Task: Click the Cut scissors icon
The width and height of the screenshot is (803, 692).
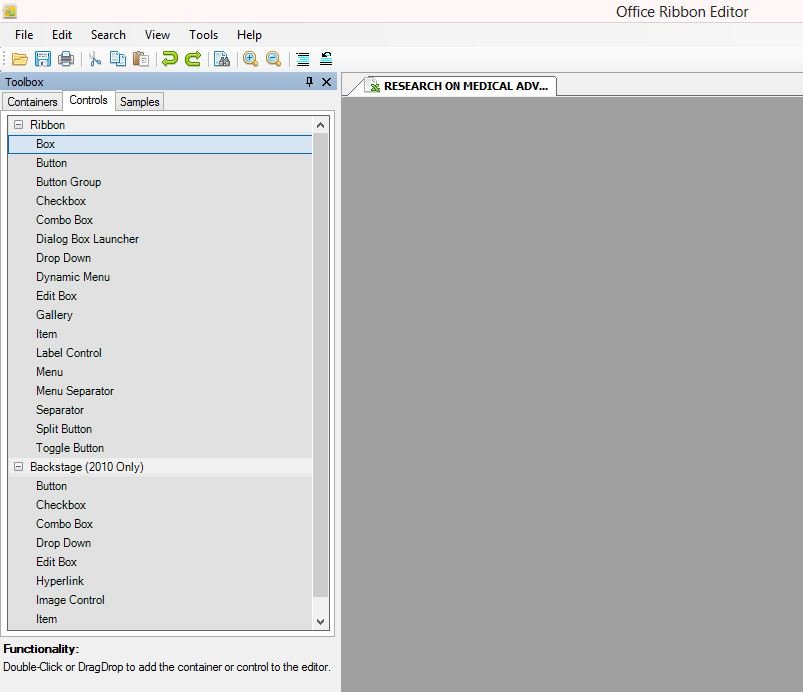Action: click(x=95, y=58)
